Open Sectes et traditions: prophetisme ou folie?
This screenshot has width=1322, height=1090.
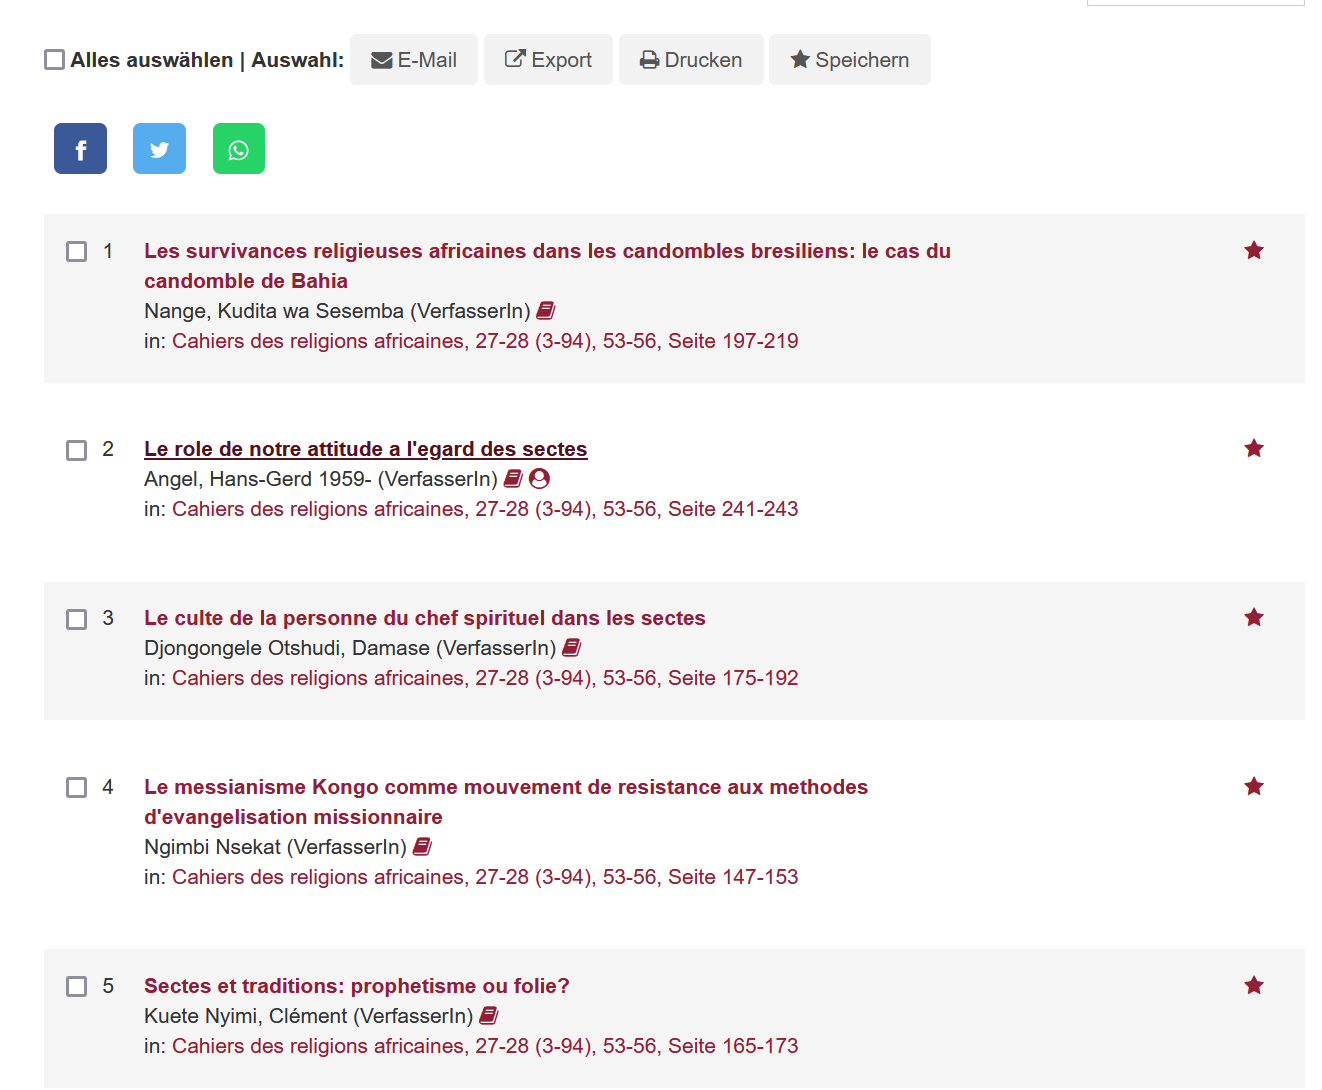pyautogui.click(x=357, y=986)
